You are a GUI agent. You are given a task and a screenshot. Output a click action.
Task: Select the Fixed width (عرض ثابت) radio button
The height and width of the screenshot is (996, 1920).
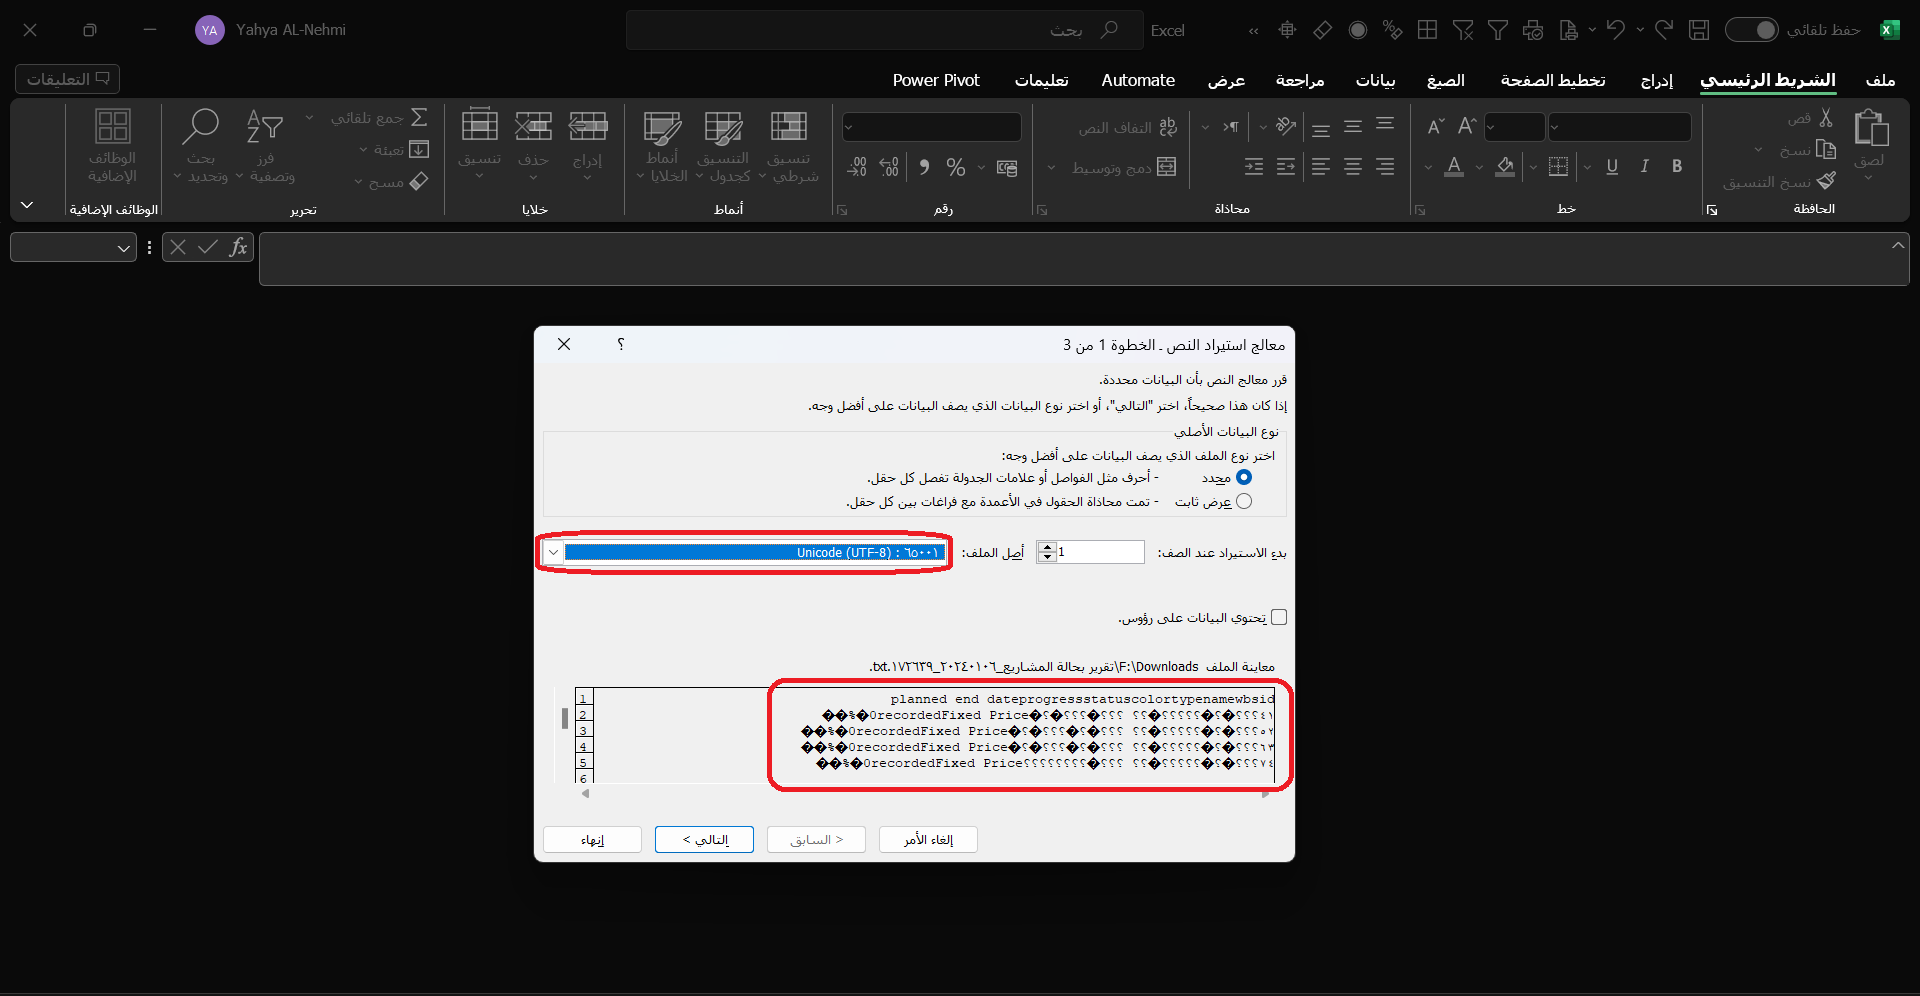tap(1244, 502)
